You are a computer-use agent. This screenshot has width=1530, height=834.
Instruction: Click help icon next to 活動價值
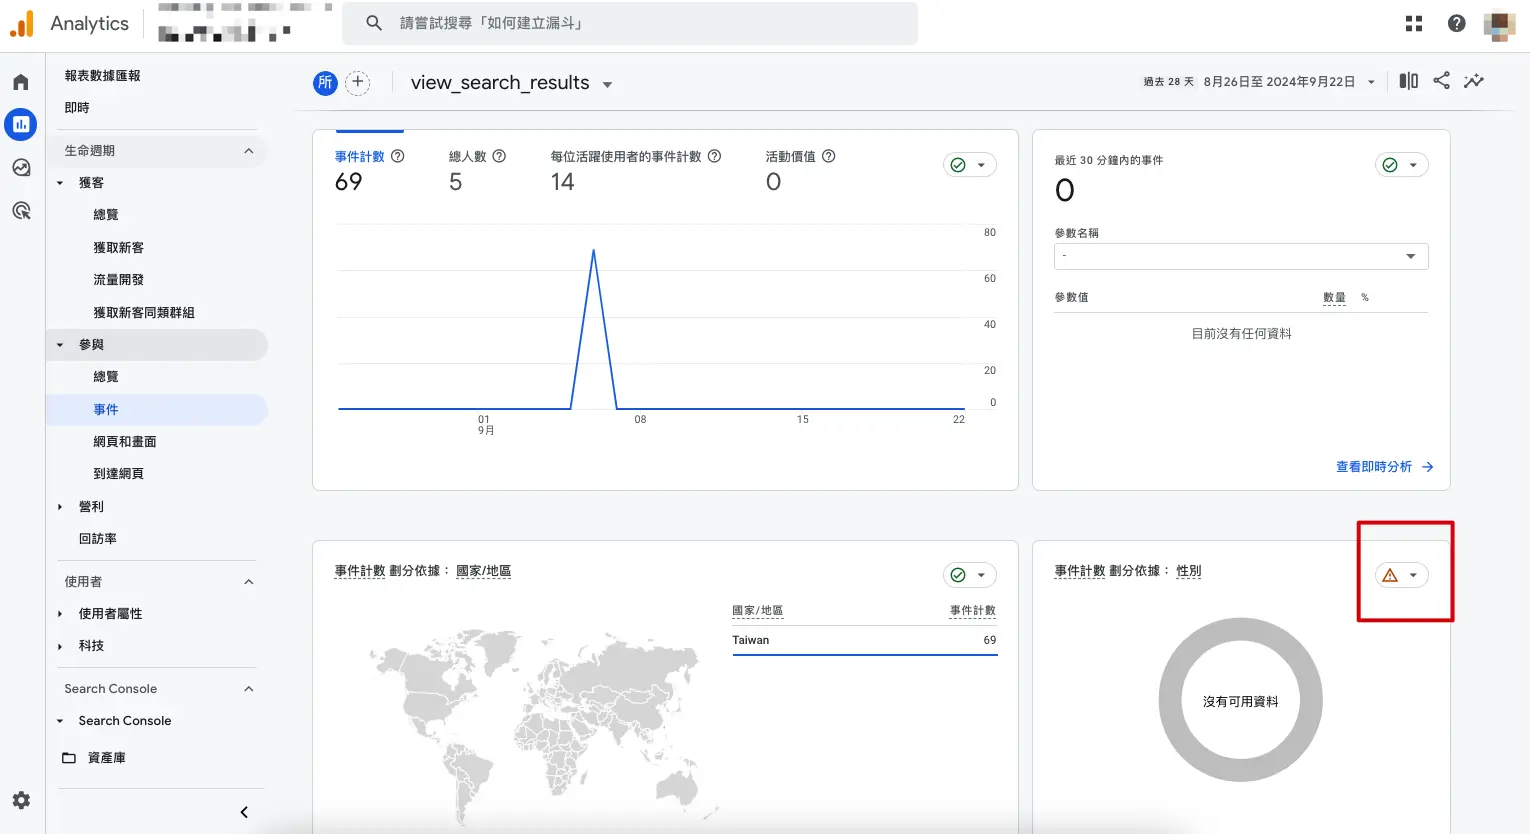(829, 156)
